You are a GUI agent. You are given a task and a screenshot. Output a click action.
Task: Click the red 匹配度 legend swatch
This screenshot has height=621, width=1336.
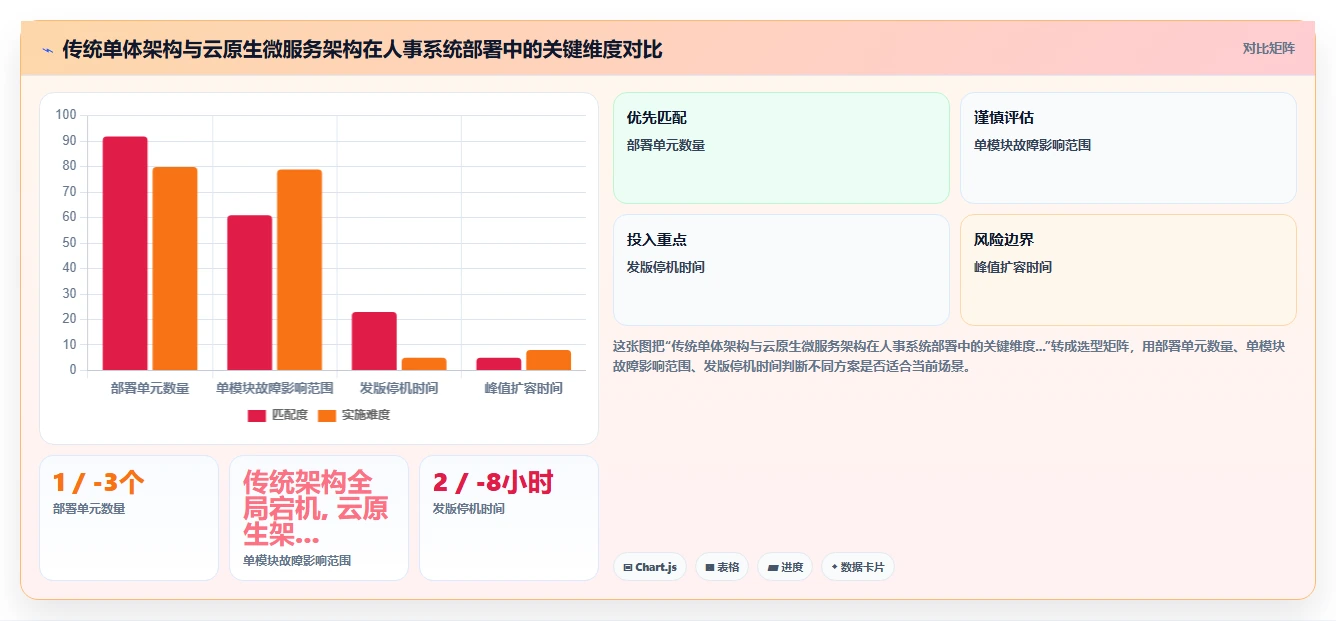[257, 415]
